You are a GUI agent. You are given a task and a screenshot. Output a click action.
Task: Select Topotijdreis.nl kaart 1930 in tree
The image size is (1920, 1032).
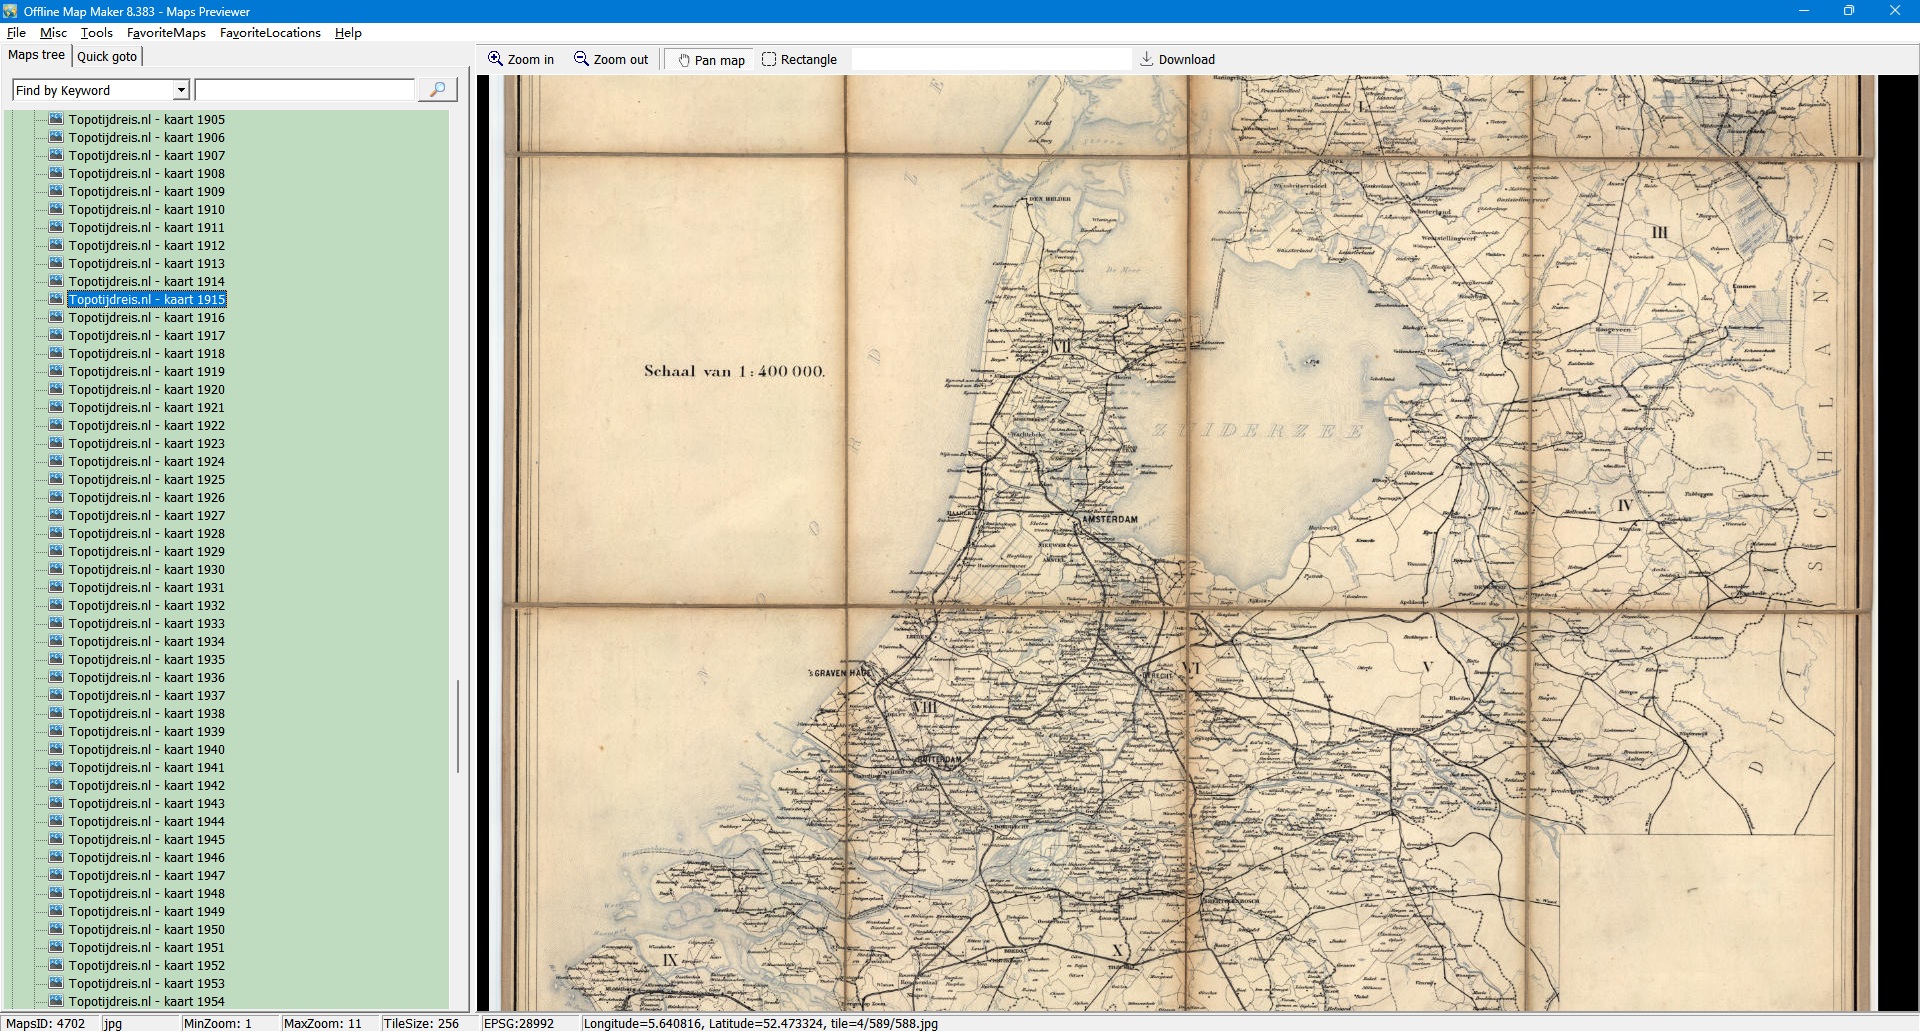point(146,570)
